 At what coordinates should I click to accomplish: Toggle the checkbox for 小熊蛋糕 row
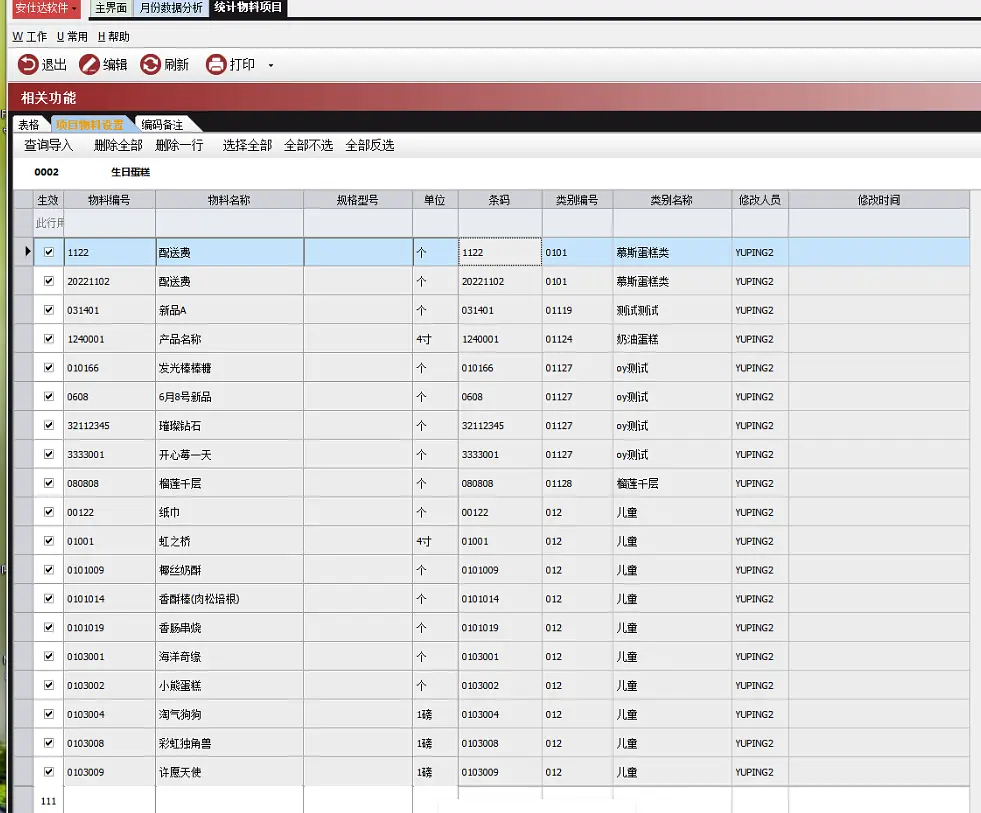(49, 685)
